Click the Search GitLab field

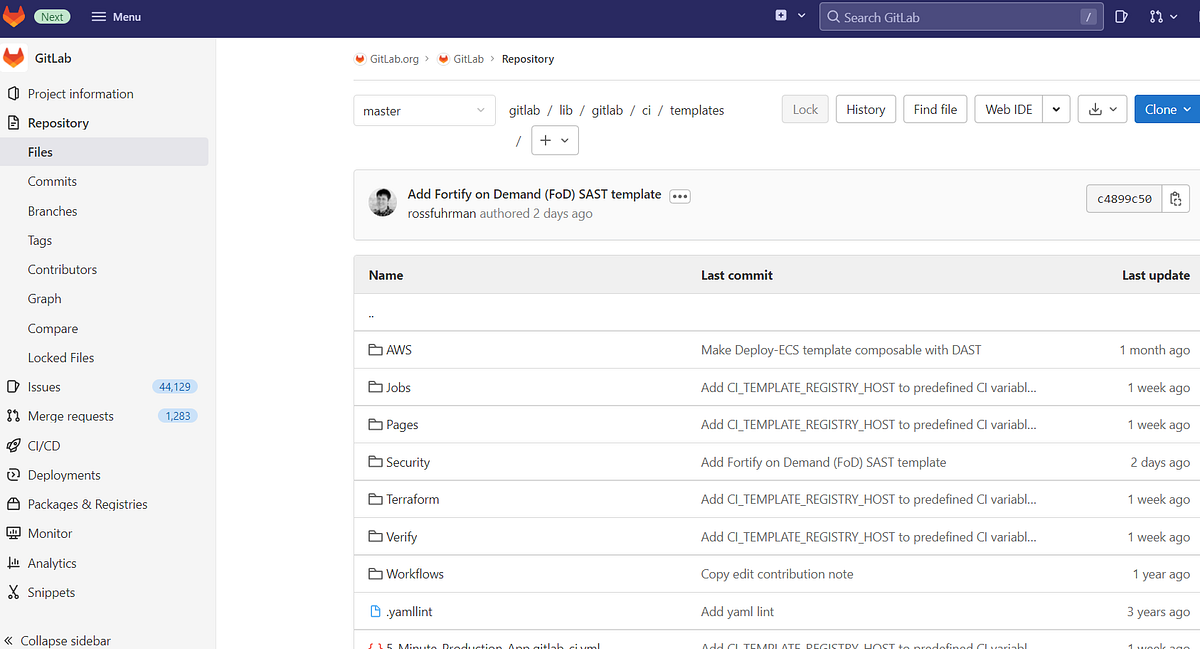[960, 16]
